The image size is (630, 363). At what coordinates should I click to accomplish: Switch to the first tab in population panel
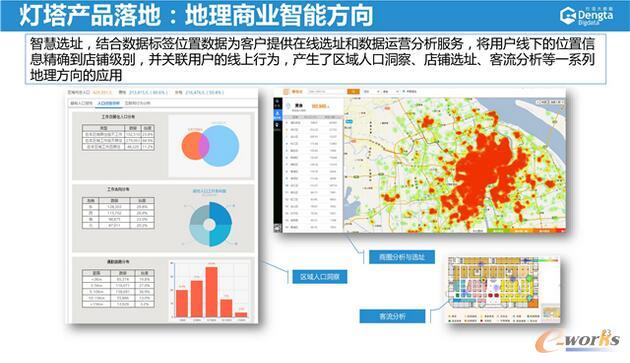82,103
